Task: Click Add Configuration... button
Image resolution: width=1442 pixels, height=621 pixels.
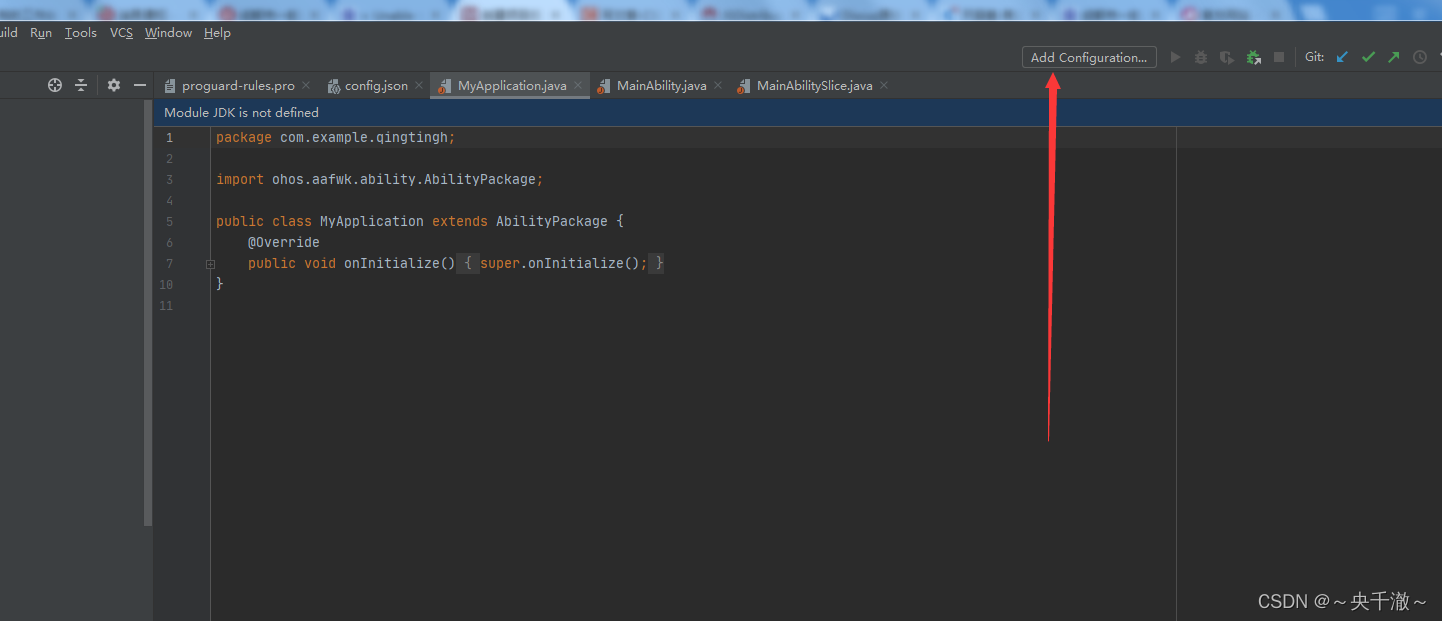Action: click(1089, 57)
